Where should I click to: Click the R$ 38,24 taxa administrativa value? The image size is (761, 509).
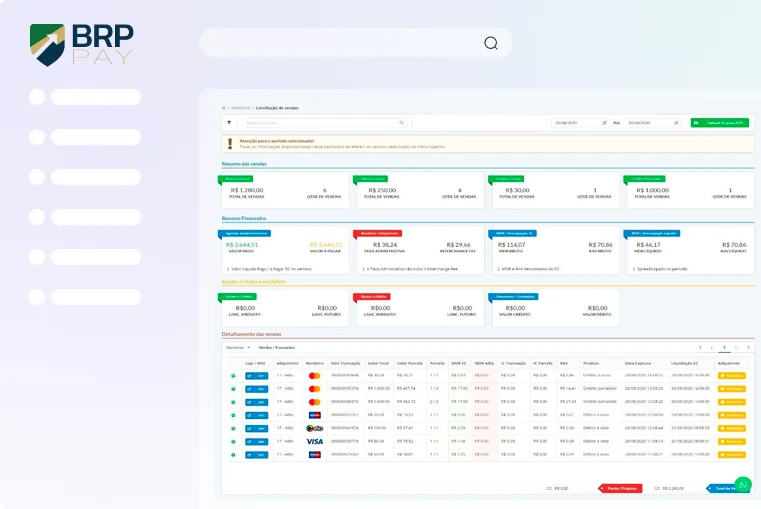[x=384, y=245]
